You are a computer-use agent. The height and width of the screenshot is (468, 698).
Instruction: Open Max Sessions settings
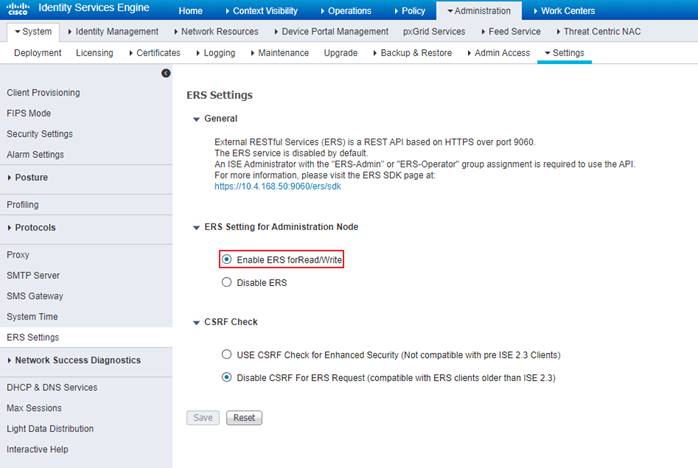(x=34, y=408)
